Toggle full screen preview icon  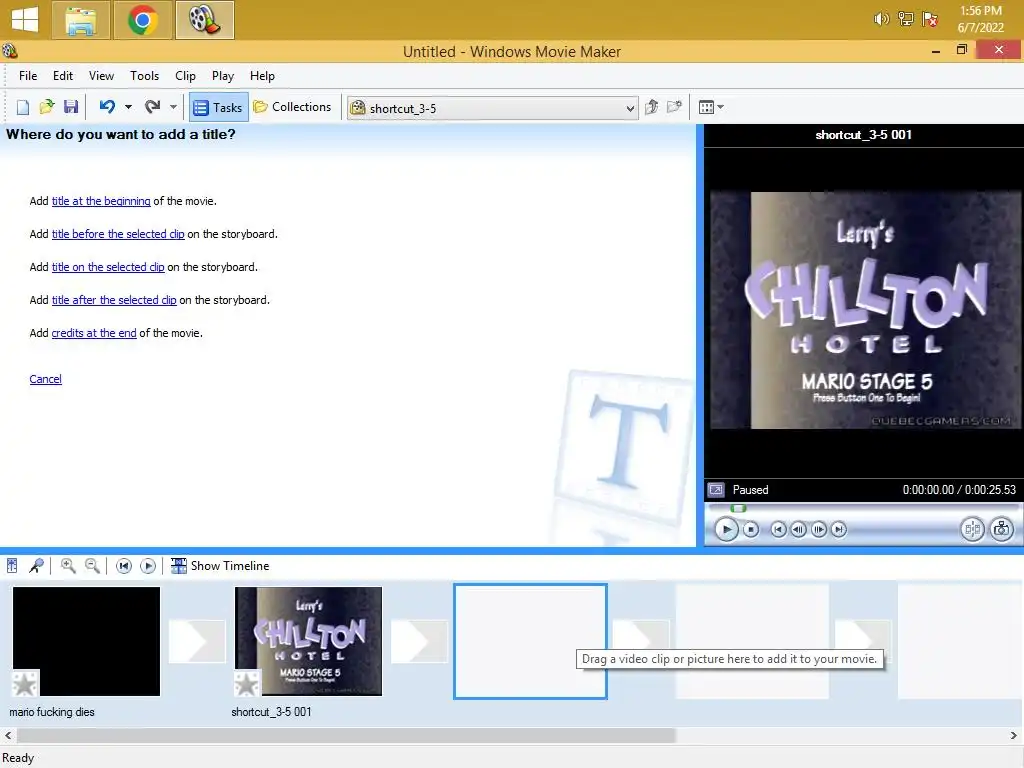[716, 490]
